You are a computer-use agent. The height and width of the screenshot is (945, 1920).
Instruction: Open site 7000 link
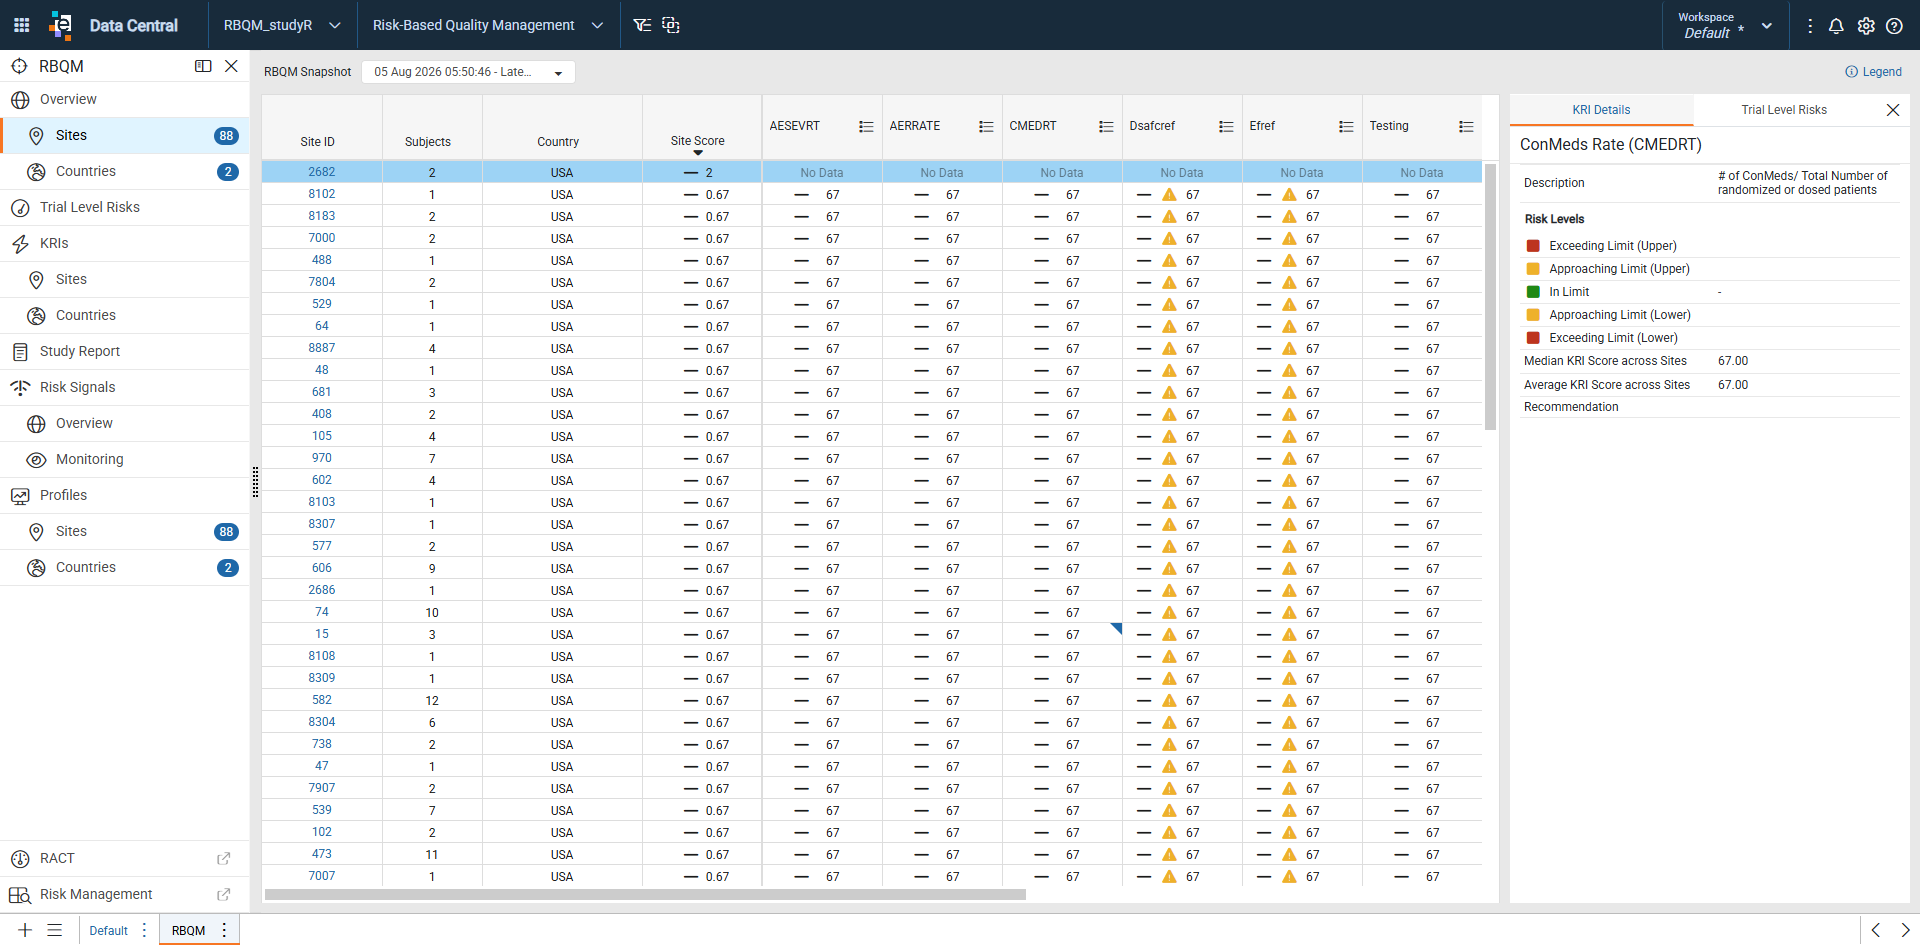(x=321, y=238)
